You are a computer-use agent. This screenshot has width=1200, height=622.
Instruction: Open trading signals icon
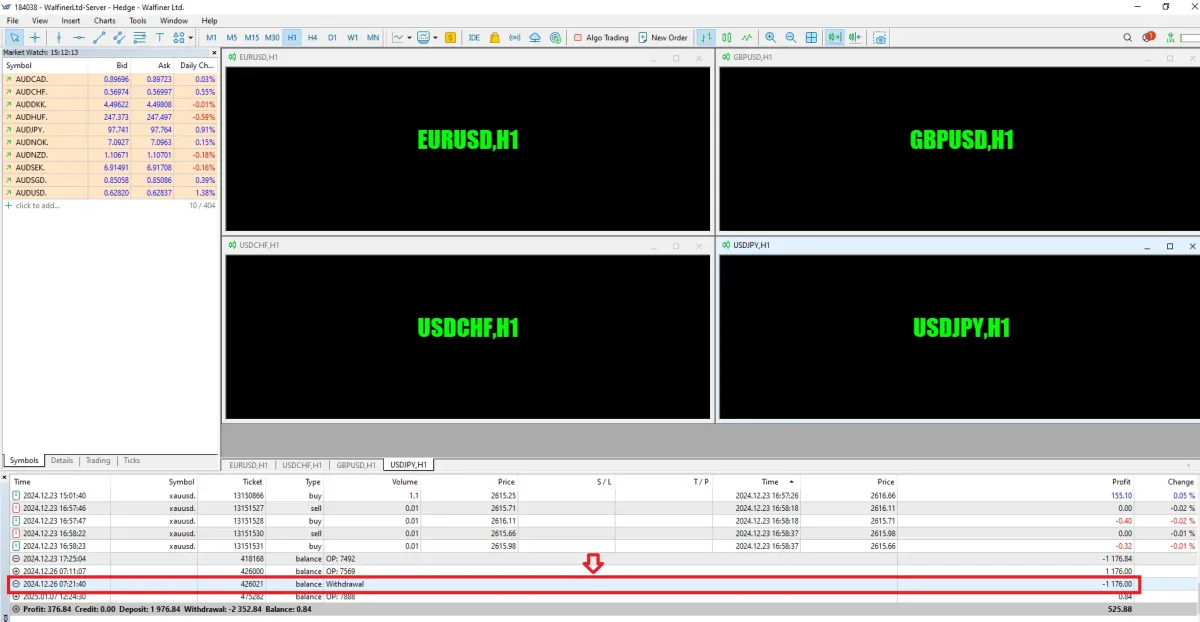tap(515, 37)
